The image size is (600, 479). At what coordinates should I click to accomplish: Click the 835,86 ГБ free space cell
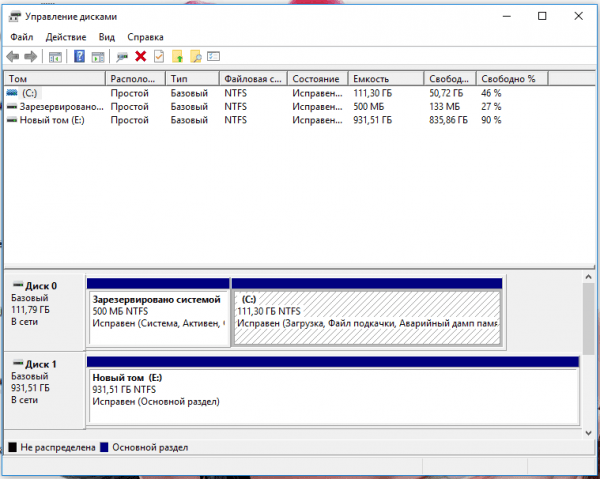[448, 120]
